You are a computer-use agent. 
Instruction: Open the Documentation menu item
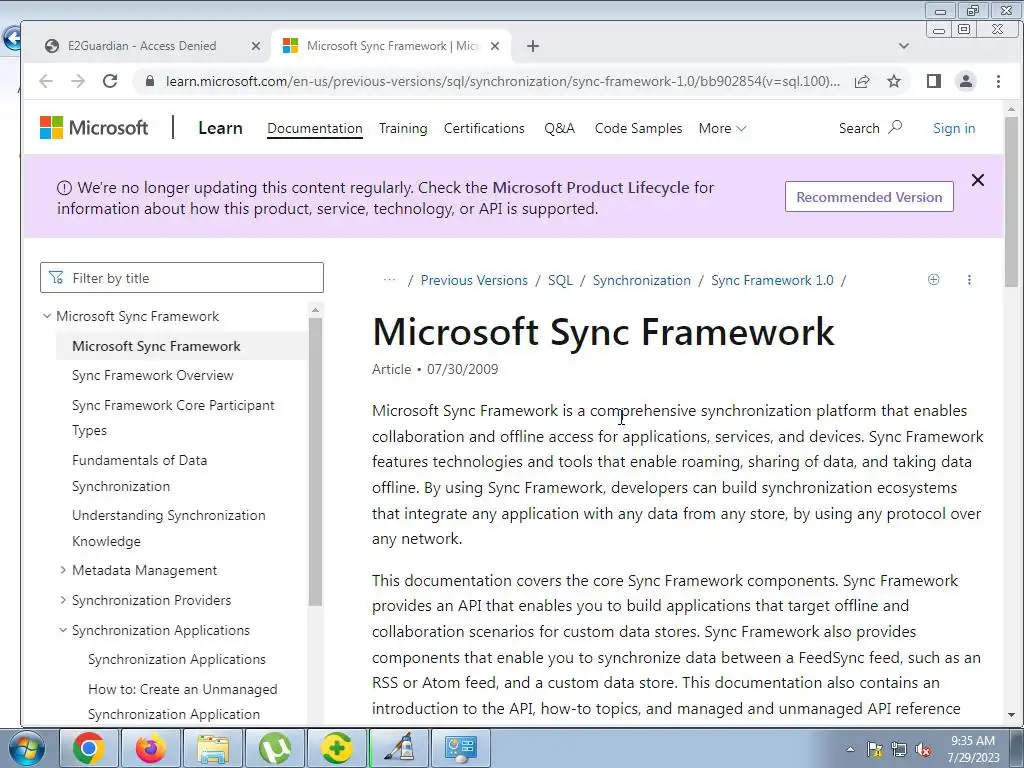315,128
